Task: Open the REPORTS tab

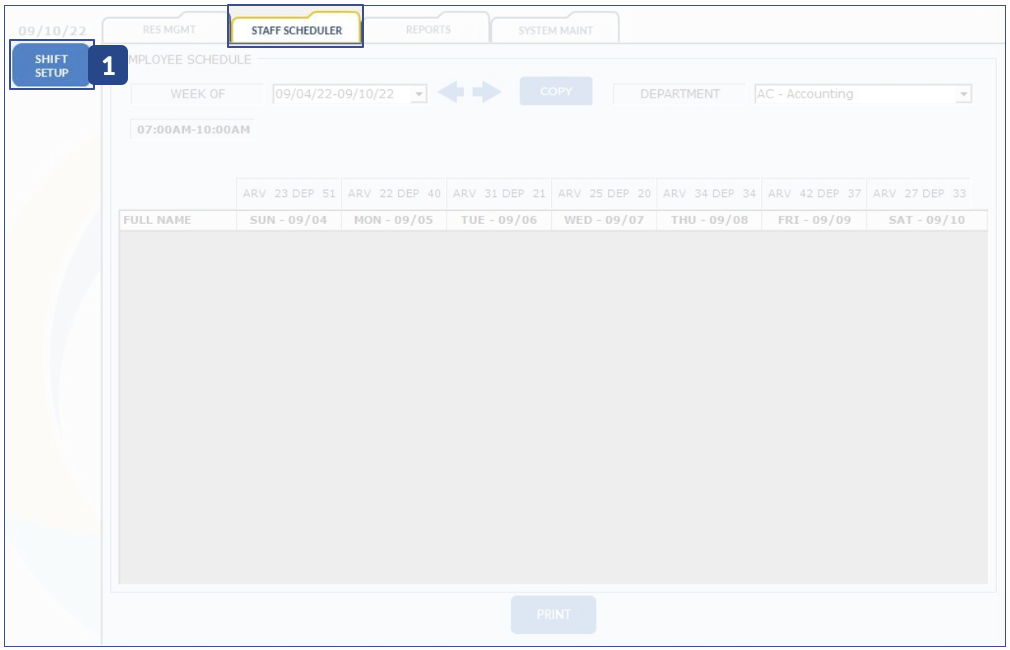Action: tap(427, 30)
